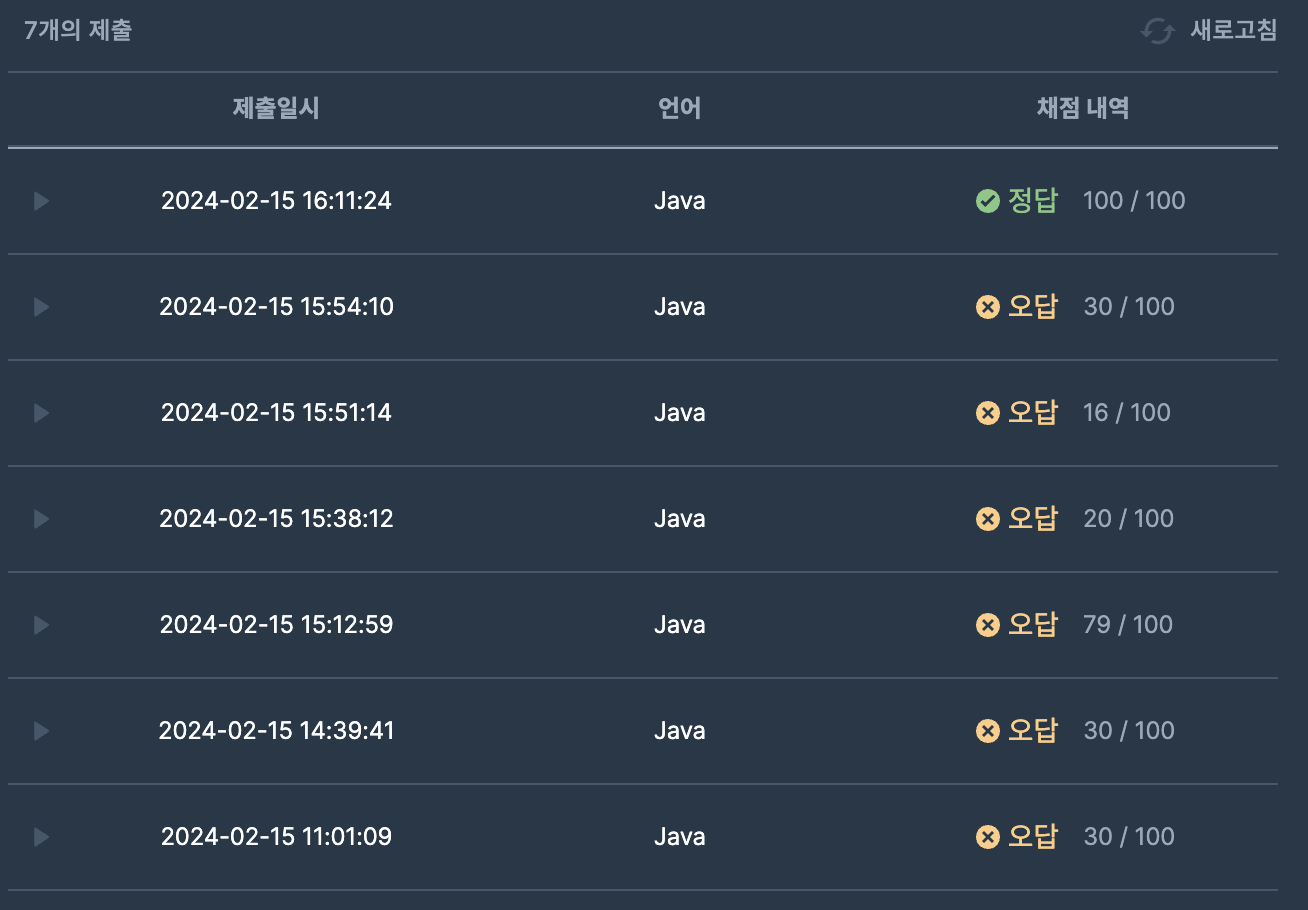This screenshot has height=910, width=1308.
Task: Click the 채점 내역 column header
Action: click(x=1083, y=109)
